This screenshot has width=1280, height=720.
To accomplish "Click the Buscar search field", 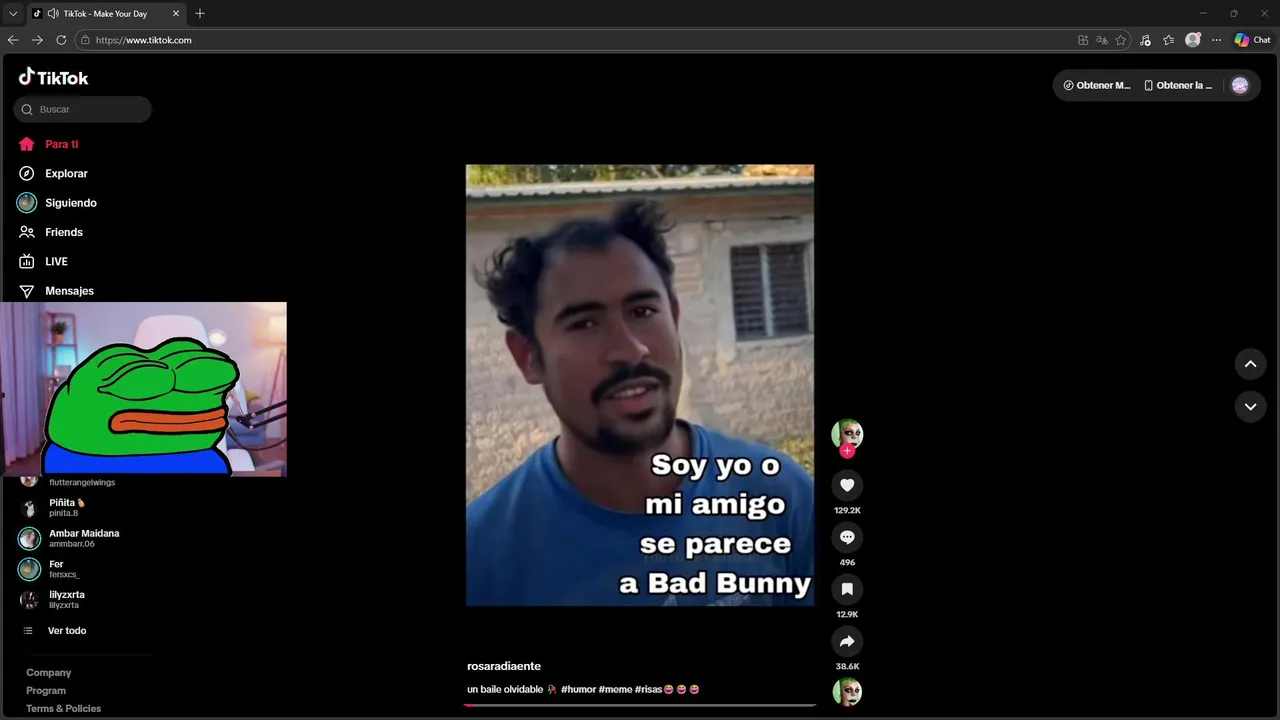I will pos(83,109).
